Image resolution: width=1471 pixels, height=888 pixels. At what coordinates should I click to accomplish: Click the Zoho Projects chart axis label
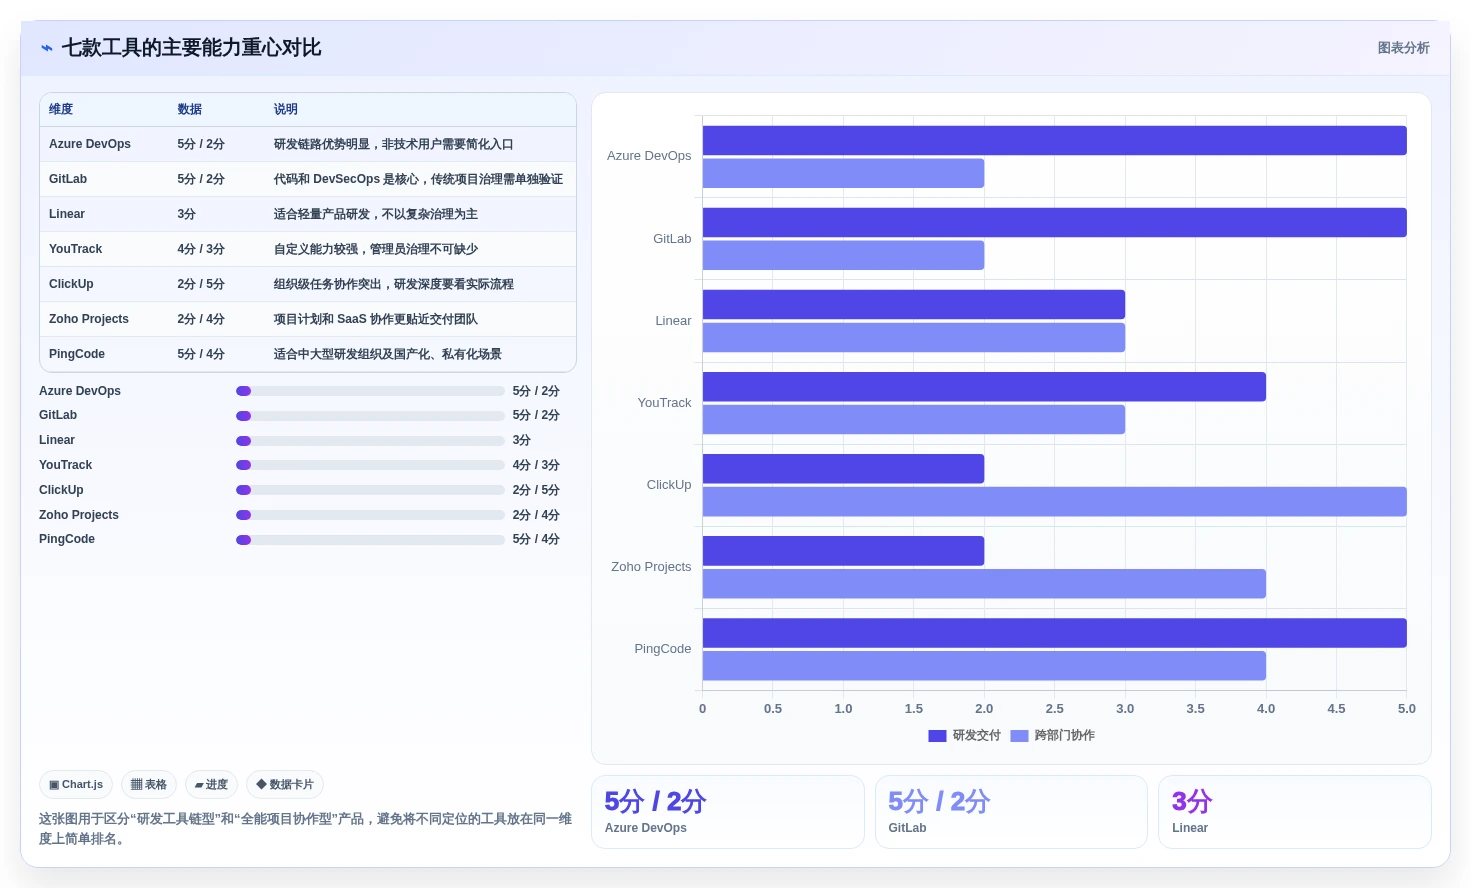click(x=651, y=567)
